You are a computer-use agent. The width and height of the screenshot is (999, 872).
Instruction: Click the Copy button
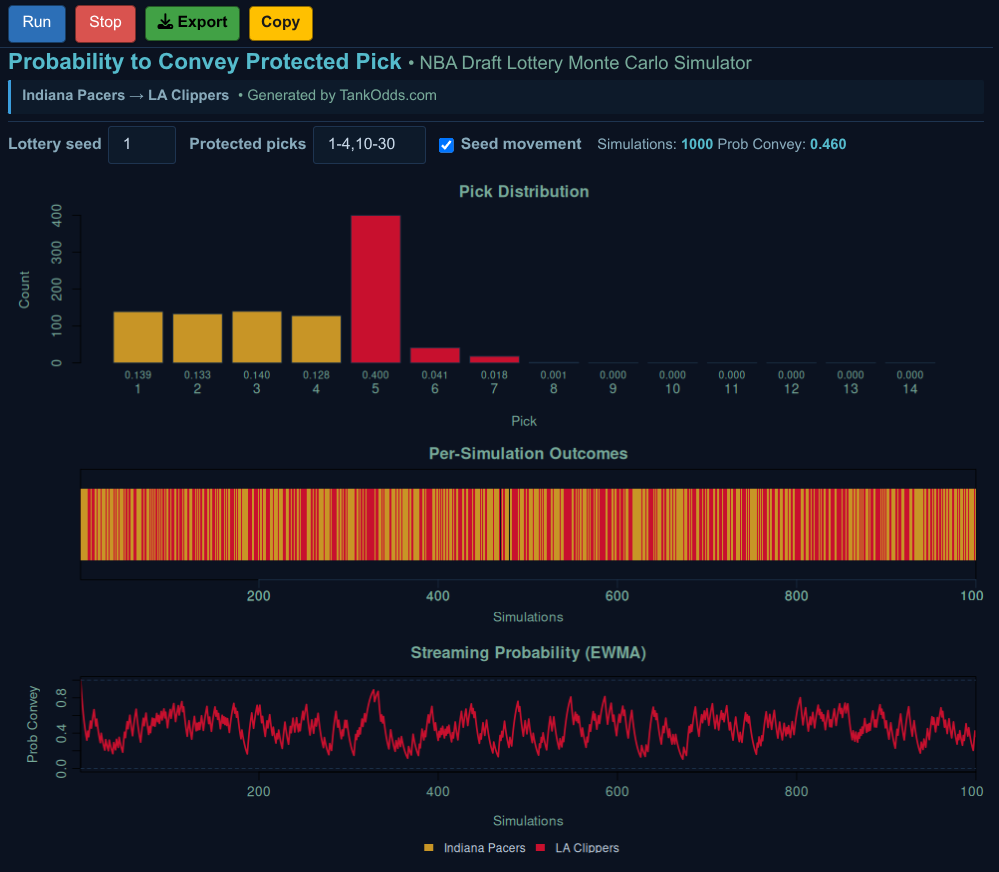(x=280, y=23)
